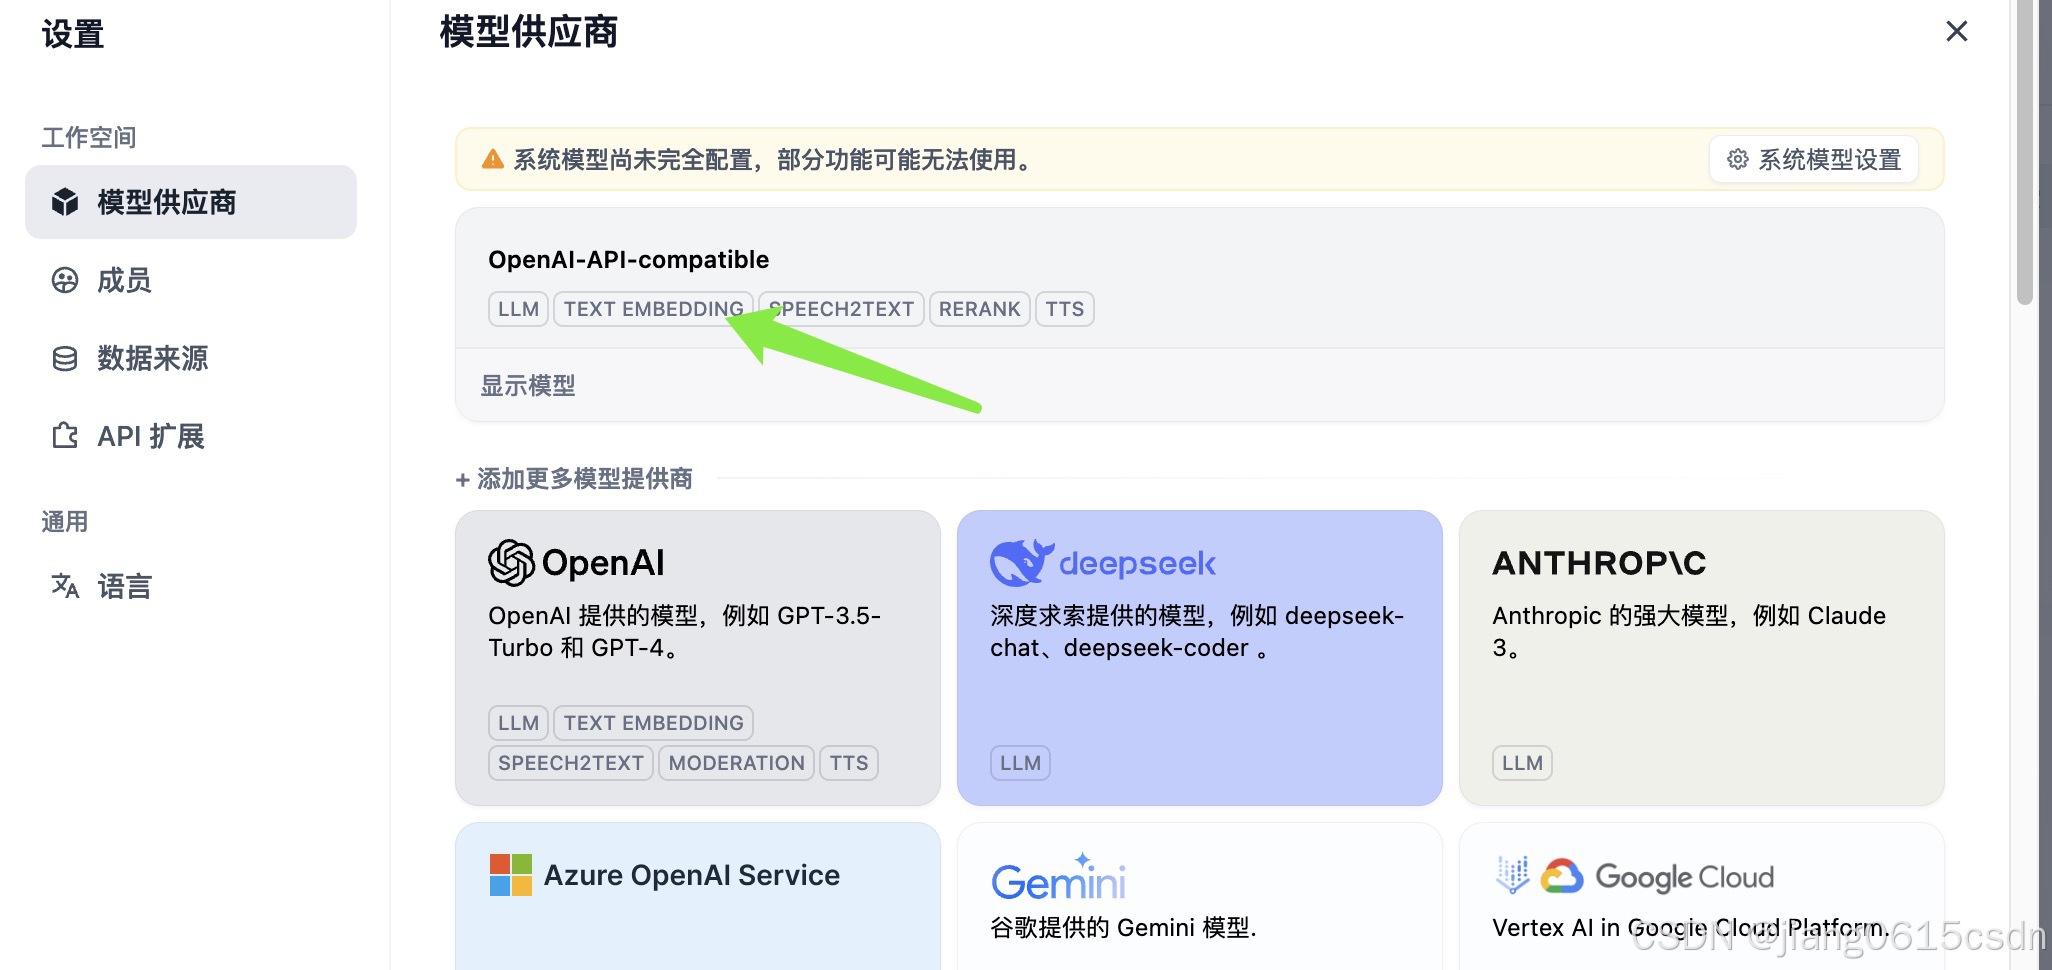
Task: Select the Anthropic provider card
Action: point(1702,658)
